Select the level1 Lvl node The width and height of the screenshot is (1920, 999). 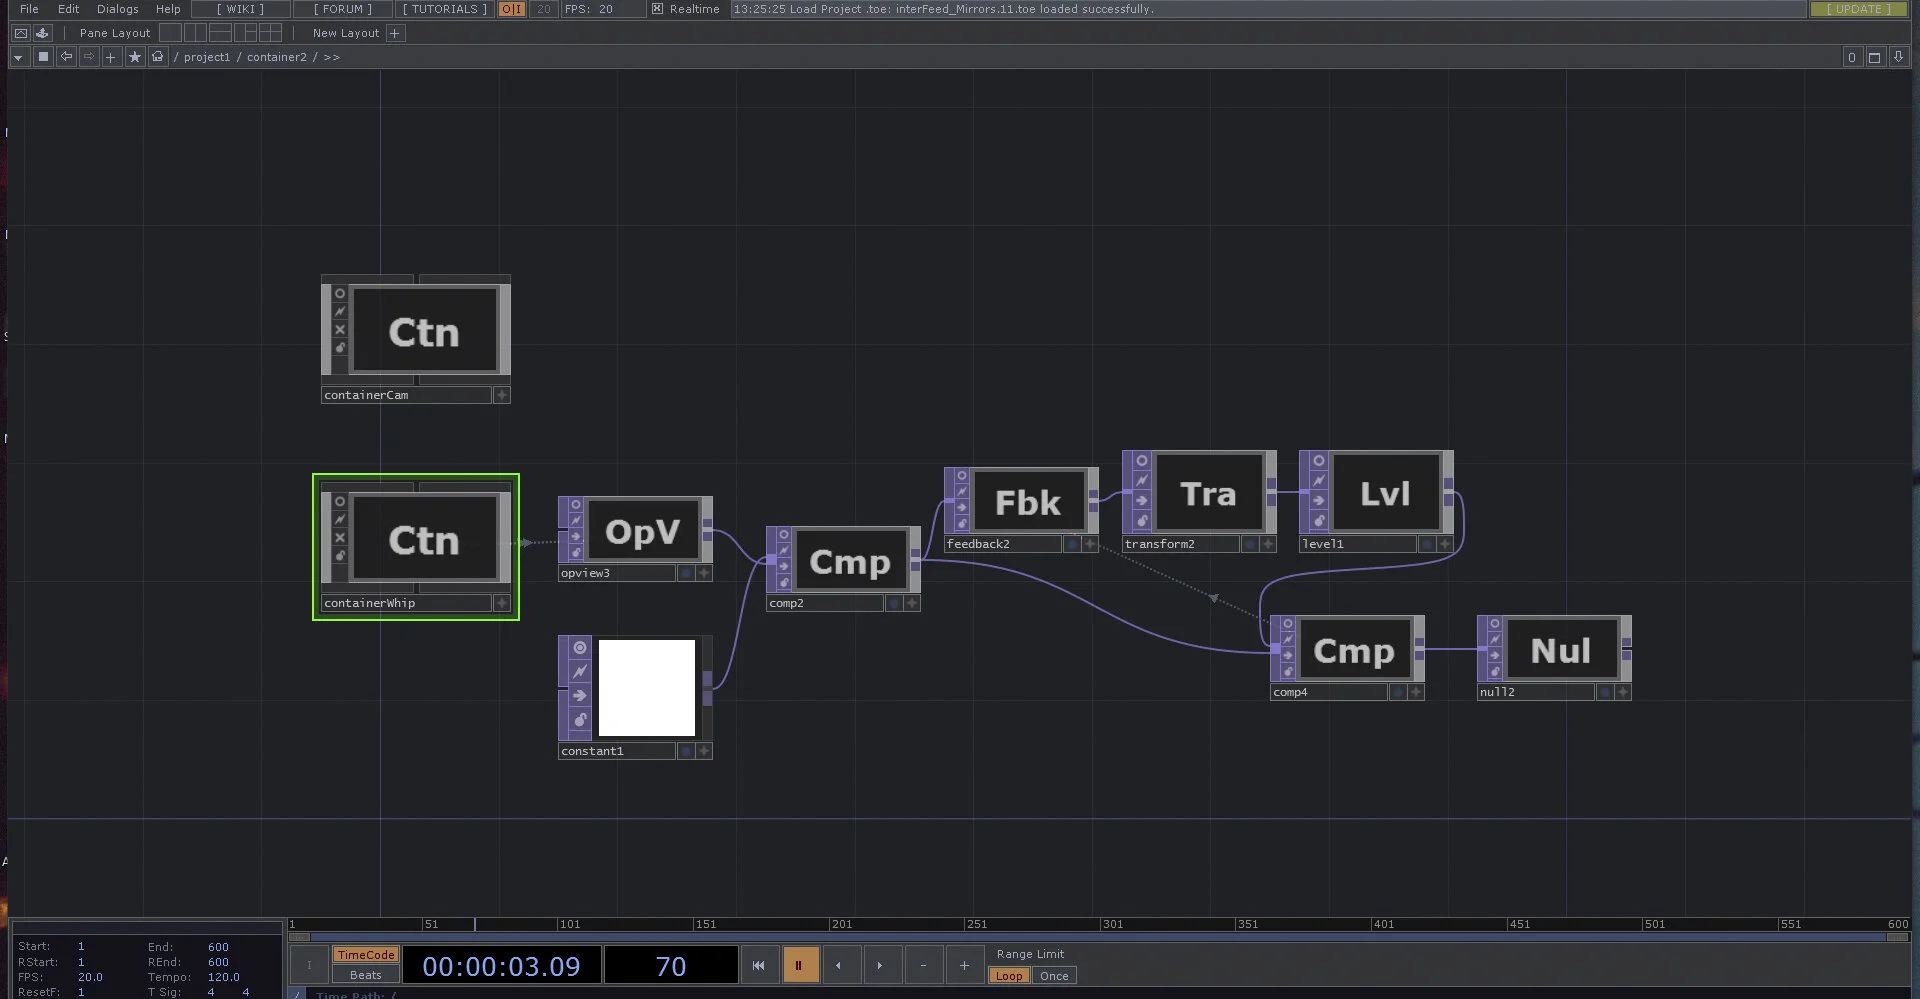tap(1385, 493)
